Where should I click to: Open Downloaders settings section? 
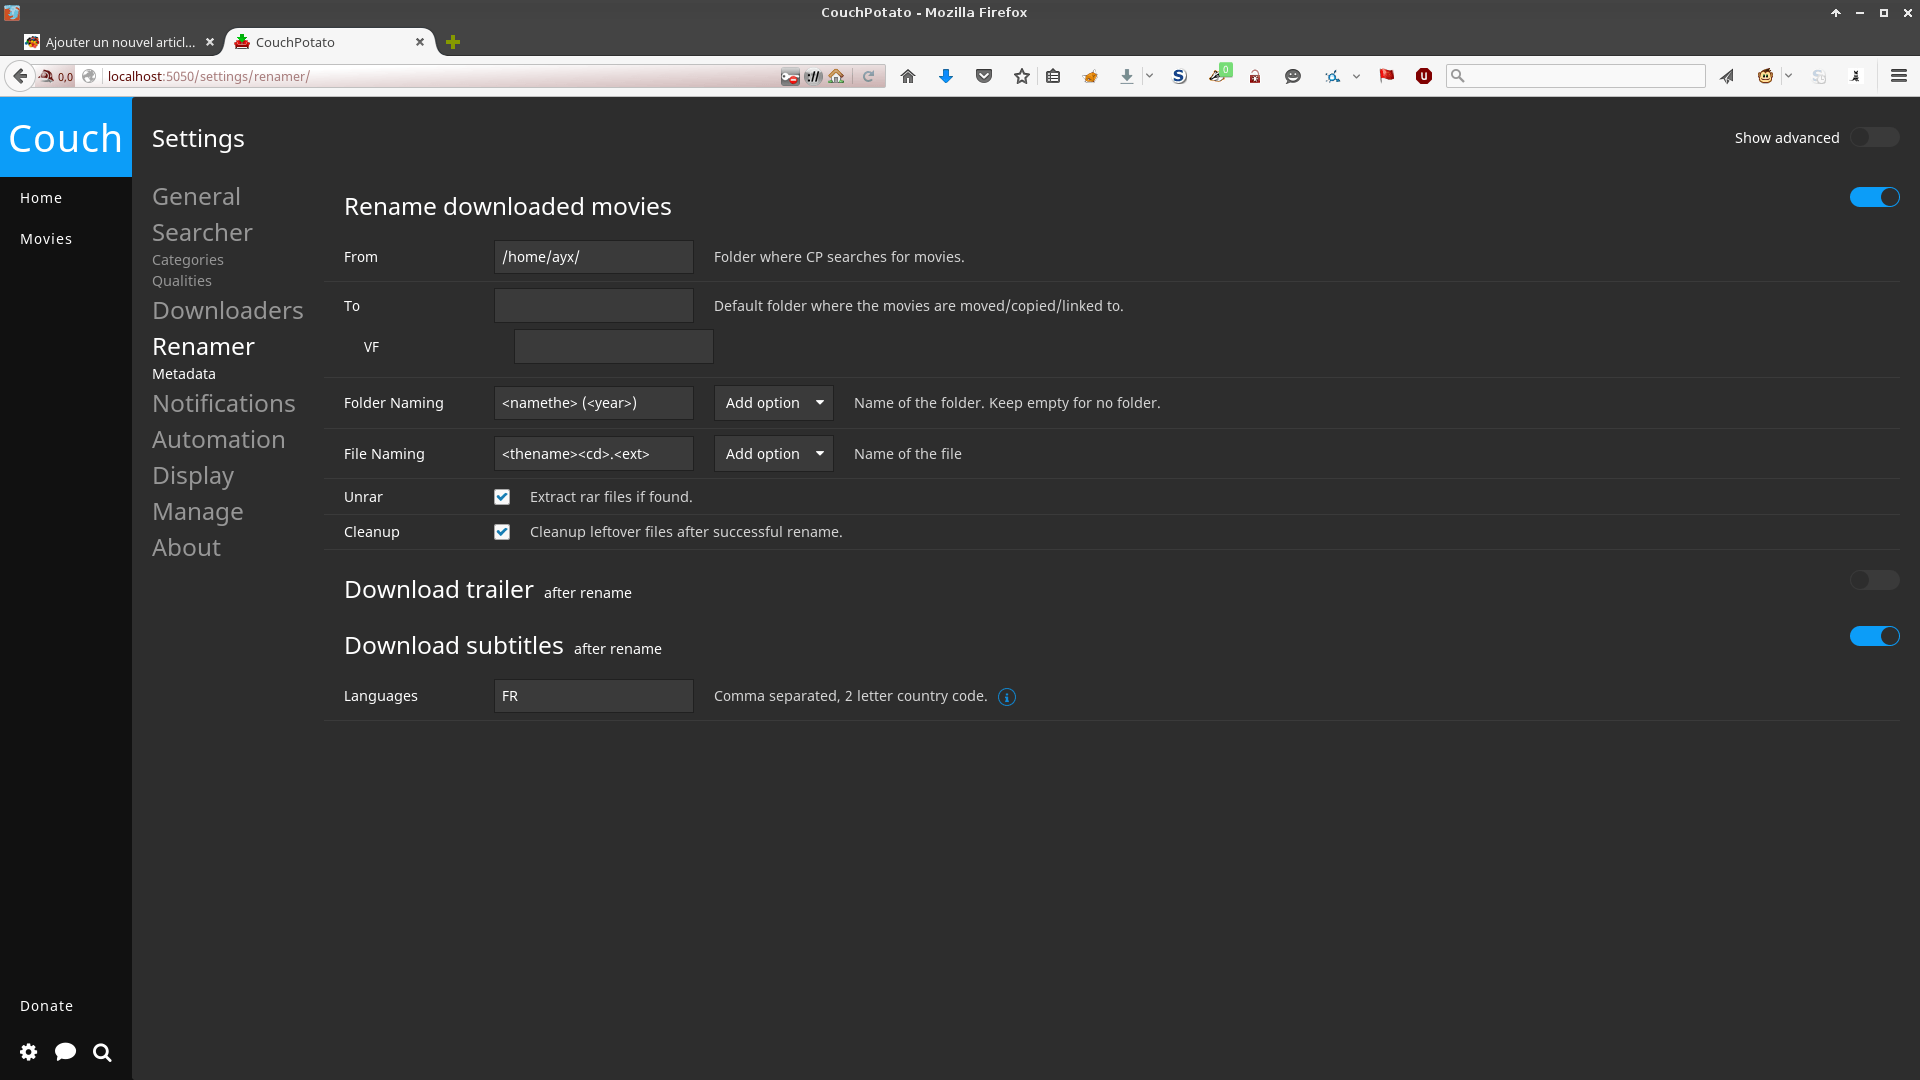tap(228, 311)
